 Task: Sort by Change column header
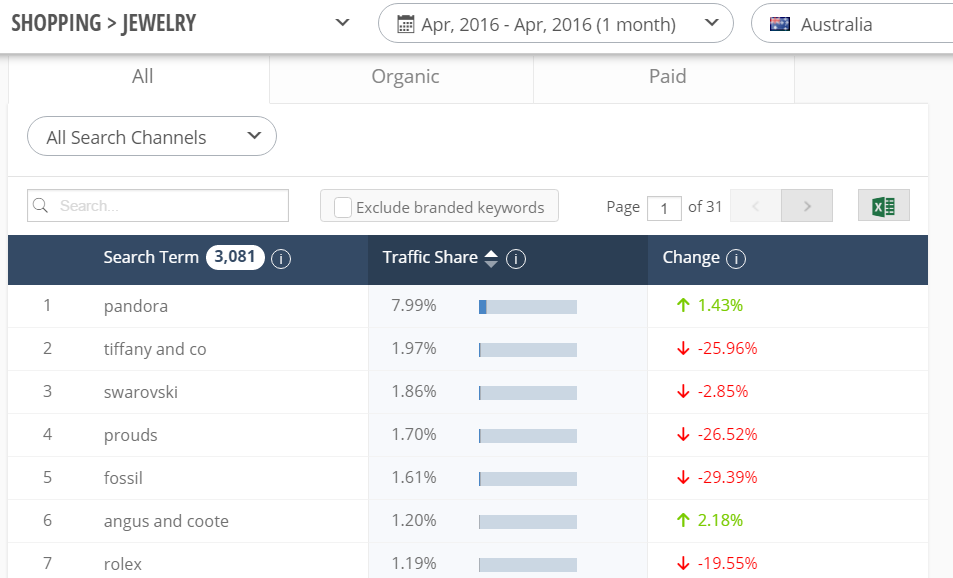pyautogui.click(x=691, y=258)
